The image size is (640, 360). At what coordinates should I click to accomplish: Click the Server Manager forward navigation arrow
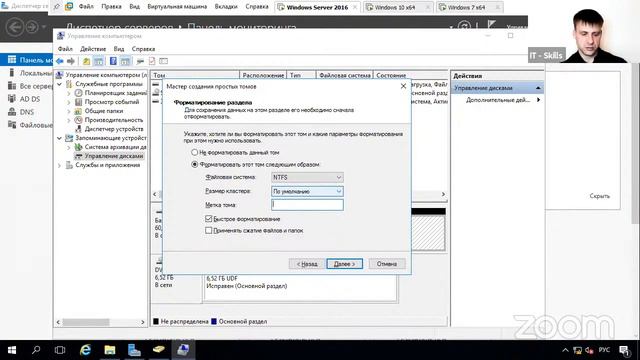click(32, 27)
